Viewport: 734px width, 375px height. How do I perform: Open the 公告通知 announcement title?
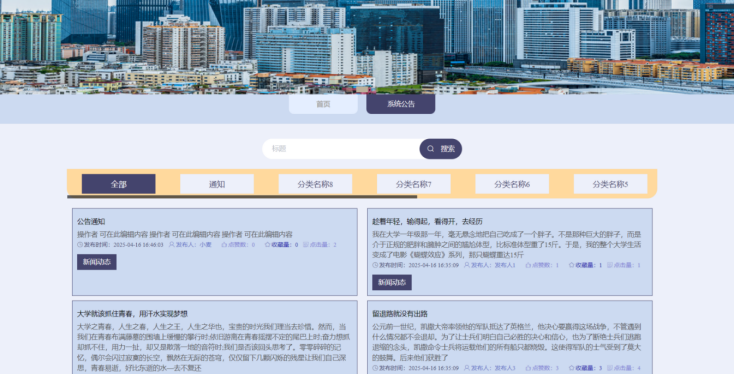click(x=91, y=221)
